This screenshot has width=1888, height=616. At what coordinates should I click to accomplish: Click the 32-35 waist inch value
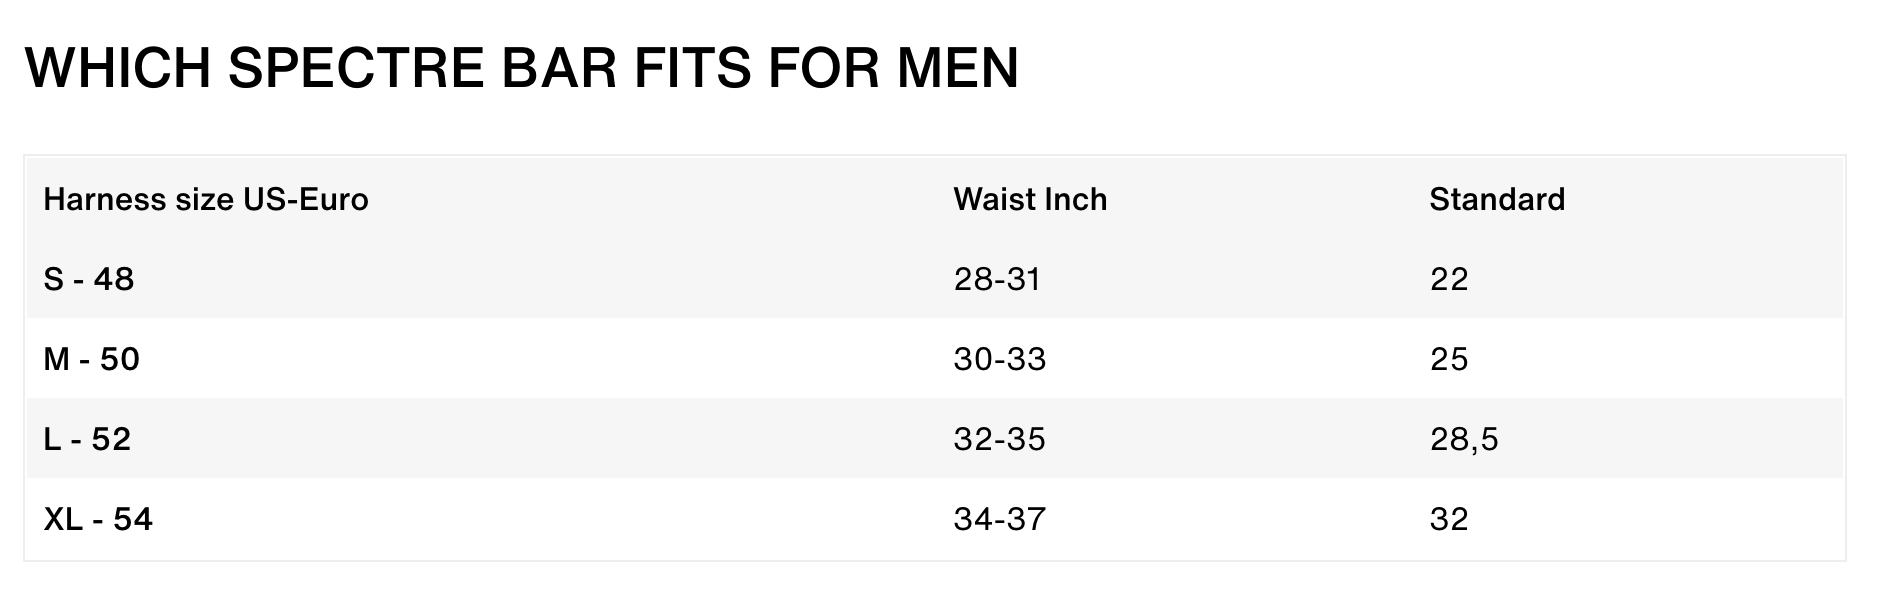(1000, 439)
